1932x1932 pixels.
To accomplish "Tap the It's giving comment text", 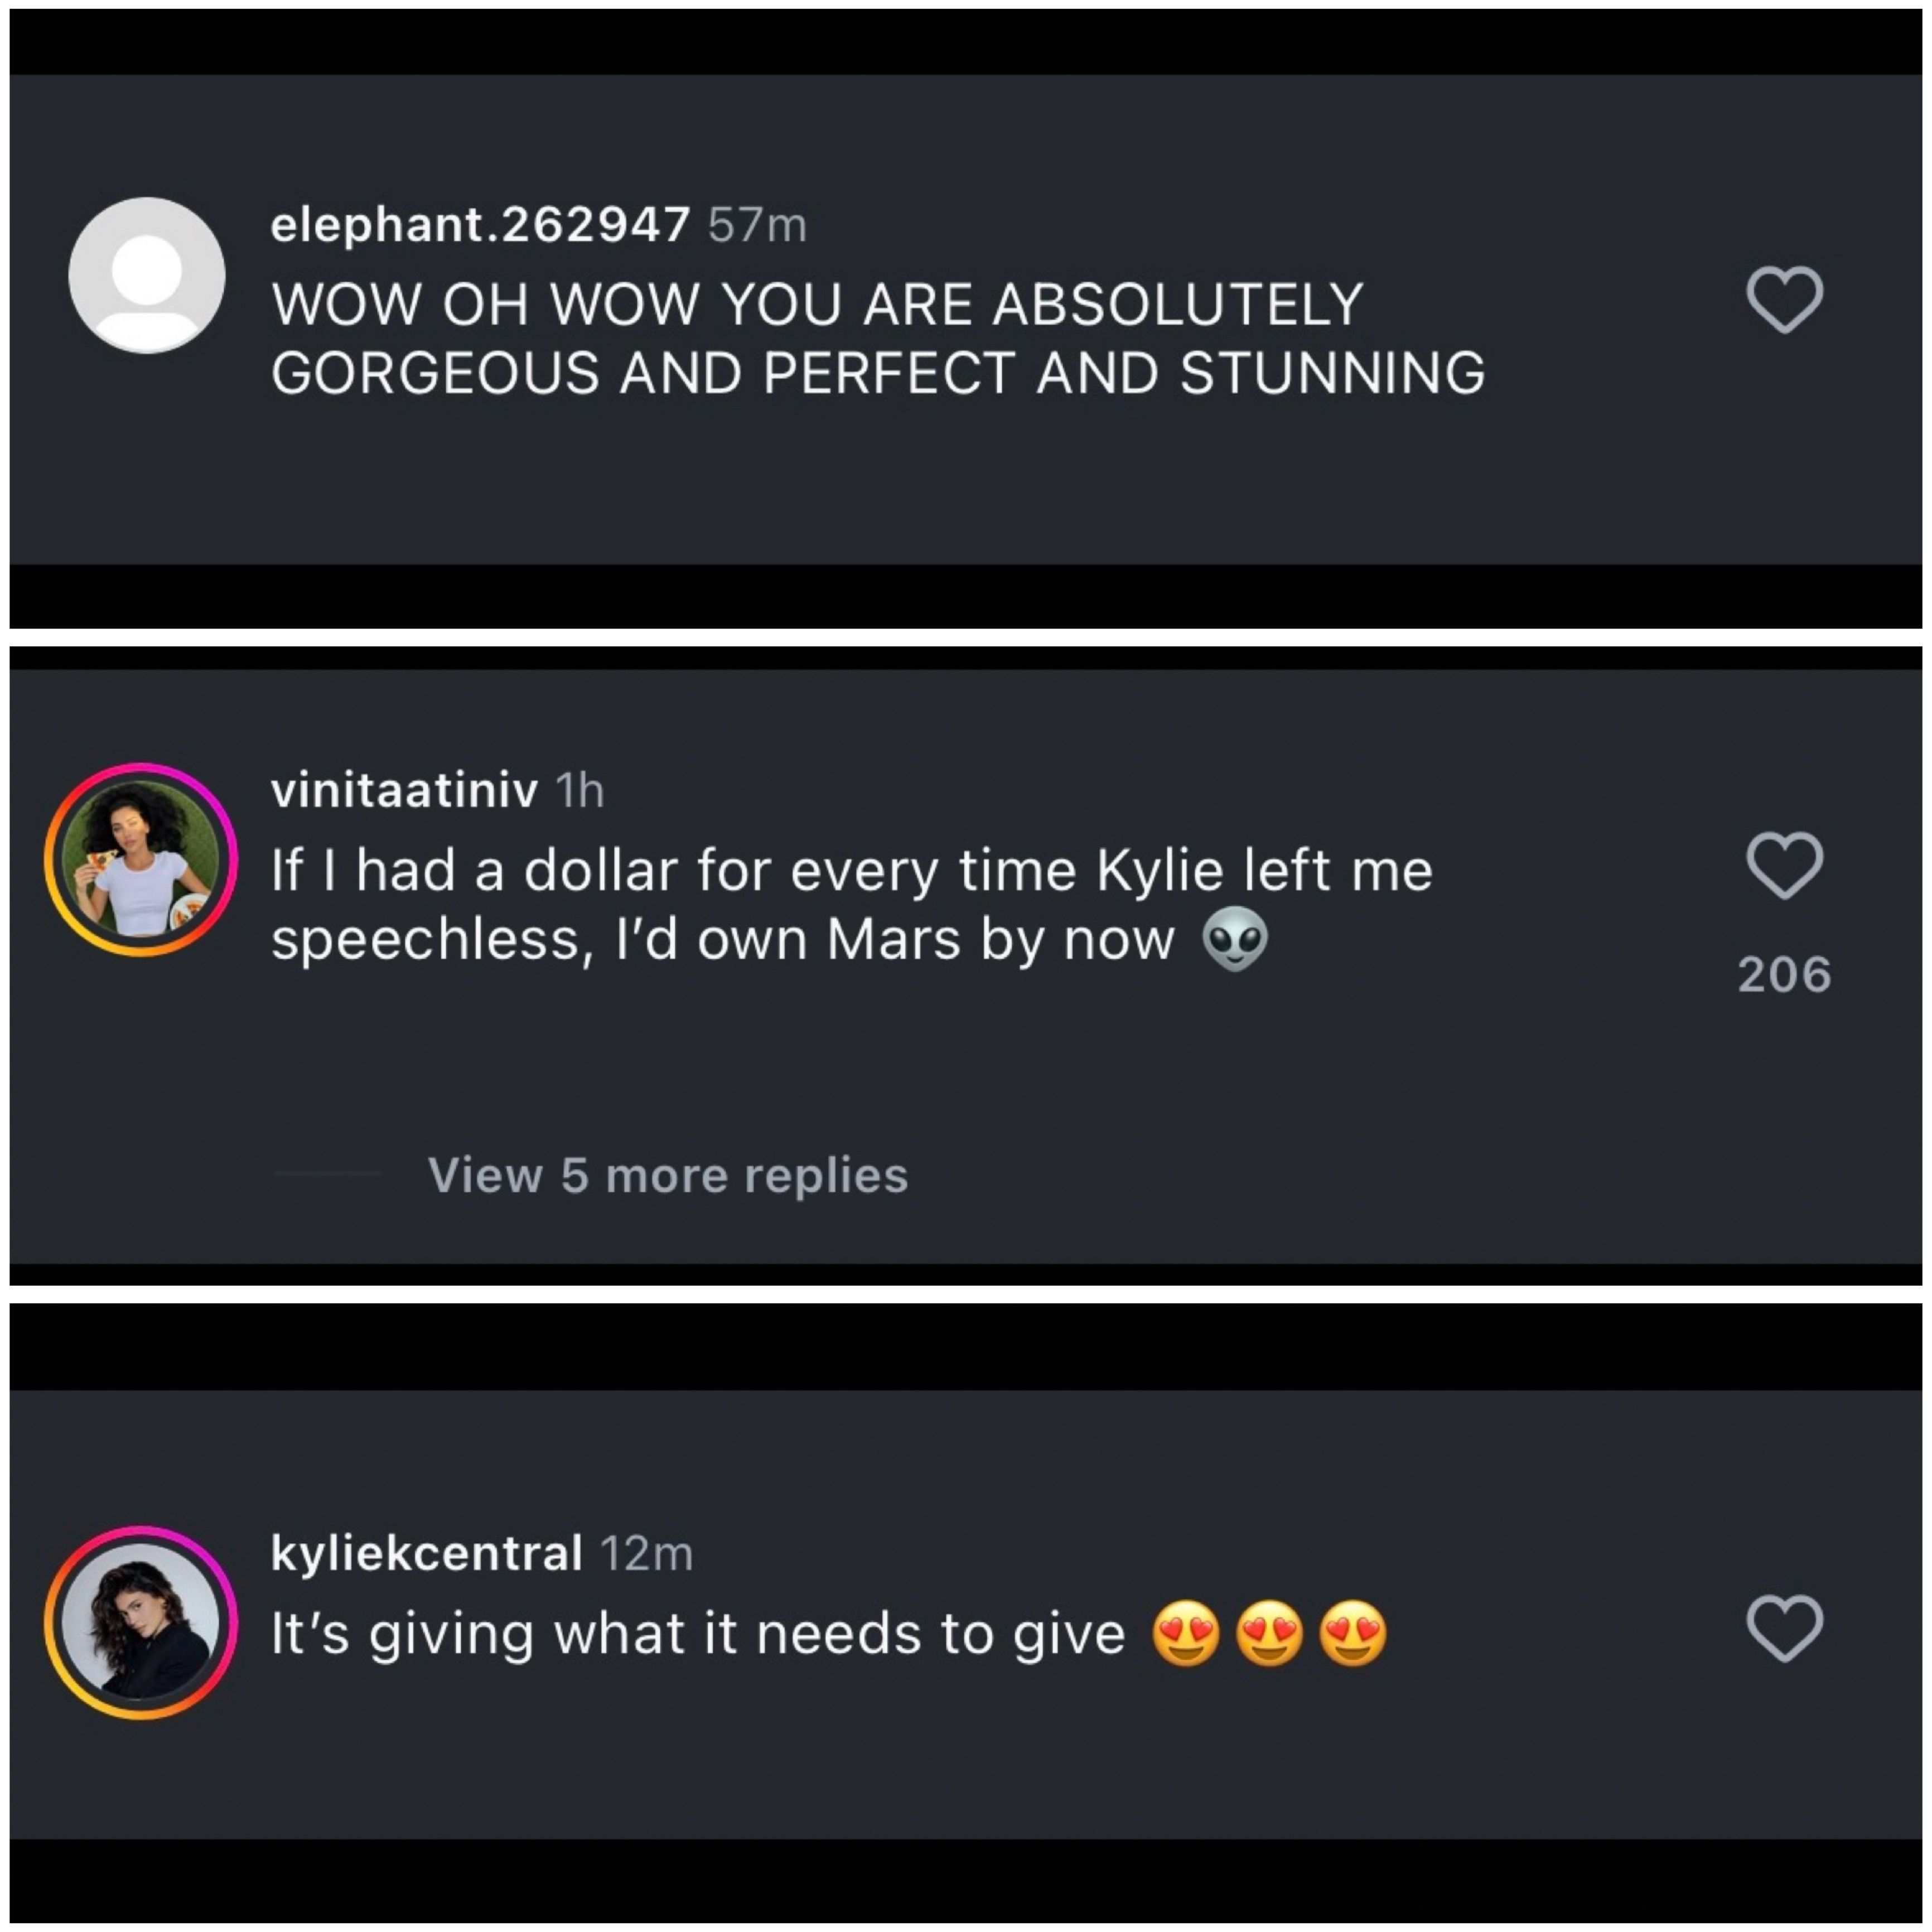I will [x=698, y=1634].
